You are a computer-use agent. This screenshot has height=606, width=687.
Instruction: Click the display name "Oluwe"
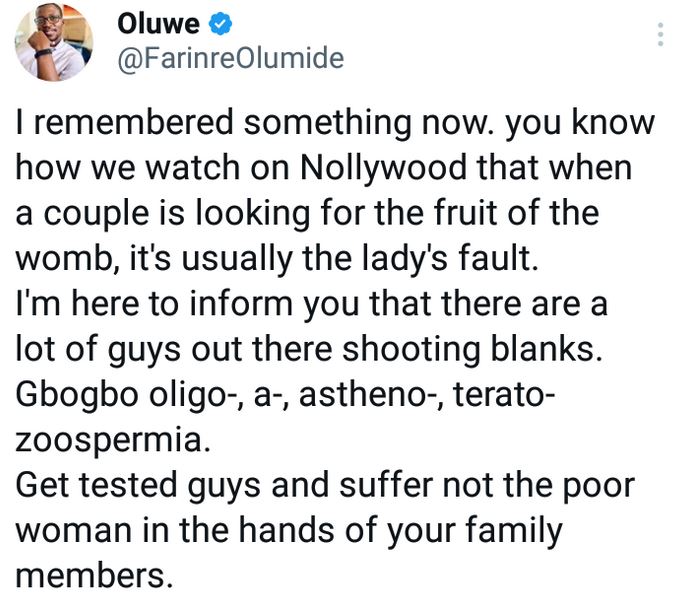point(158,22)
